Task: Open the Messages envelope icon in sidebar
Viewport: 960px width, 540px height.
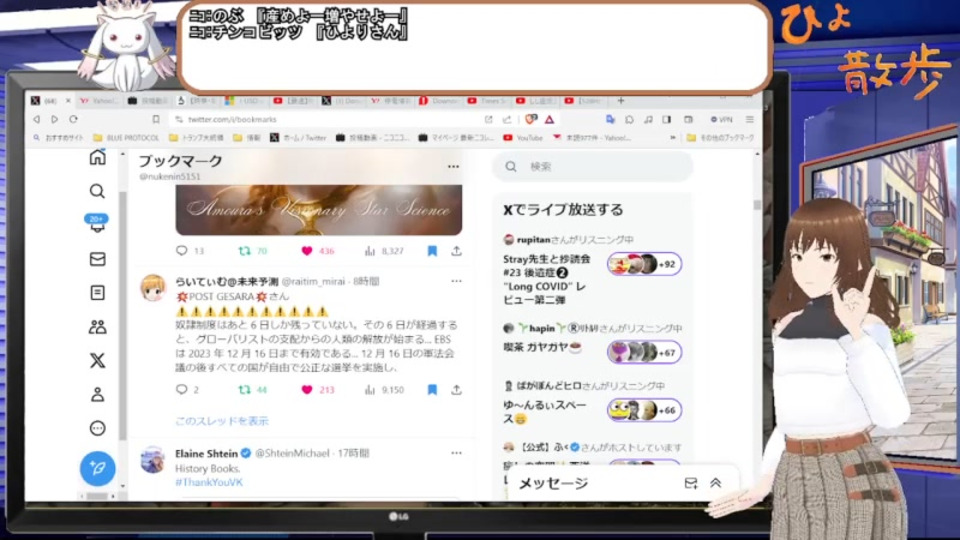Action: tap(97, 259)
